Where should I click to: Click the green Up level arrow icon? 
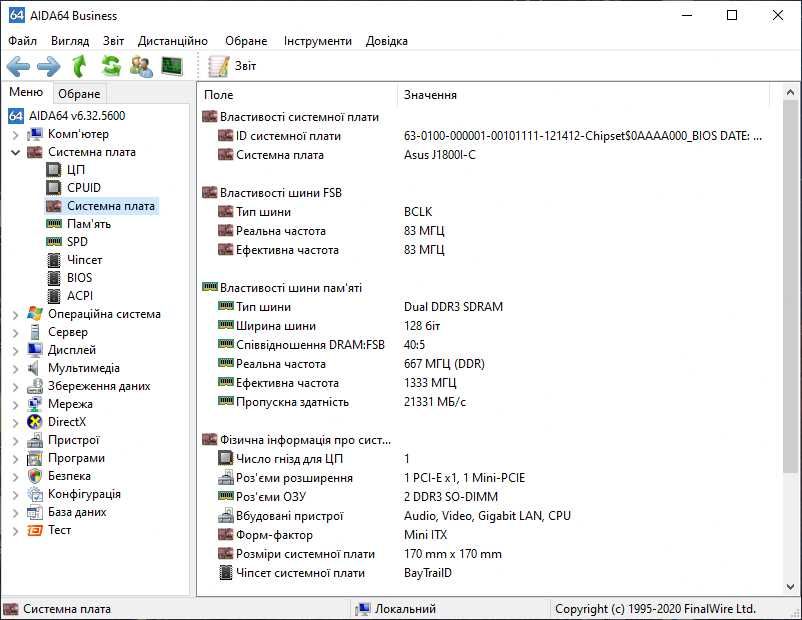pyautogui.click(x=80, y=67)
